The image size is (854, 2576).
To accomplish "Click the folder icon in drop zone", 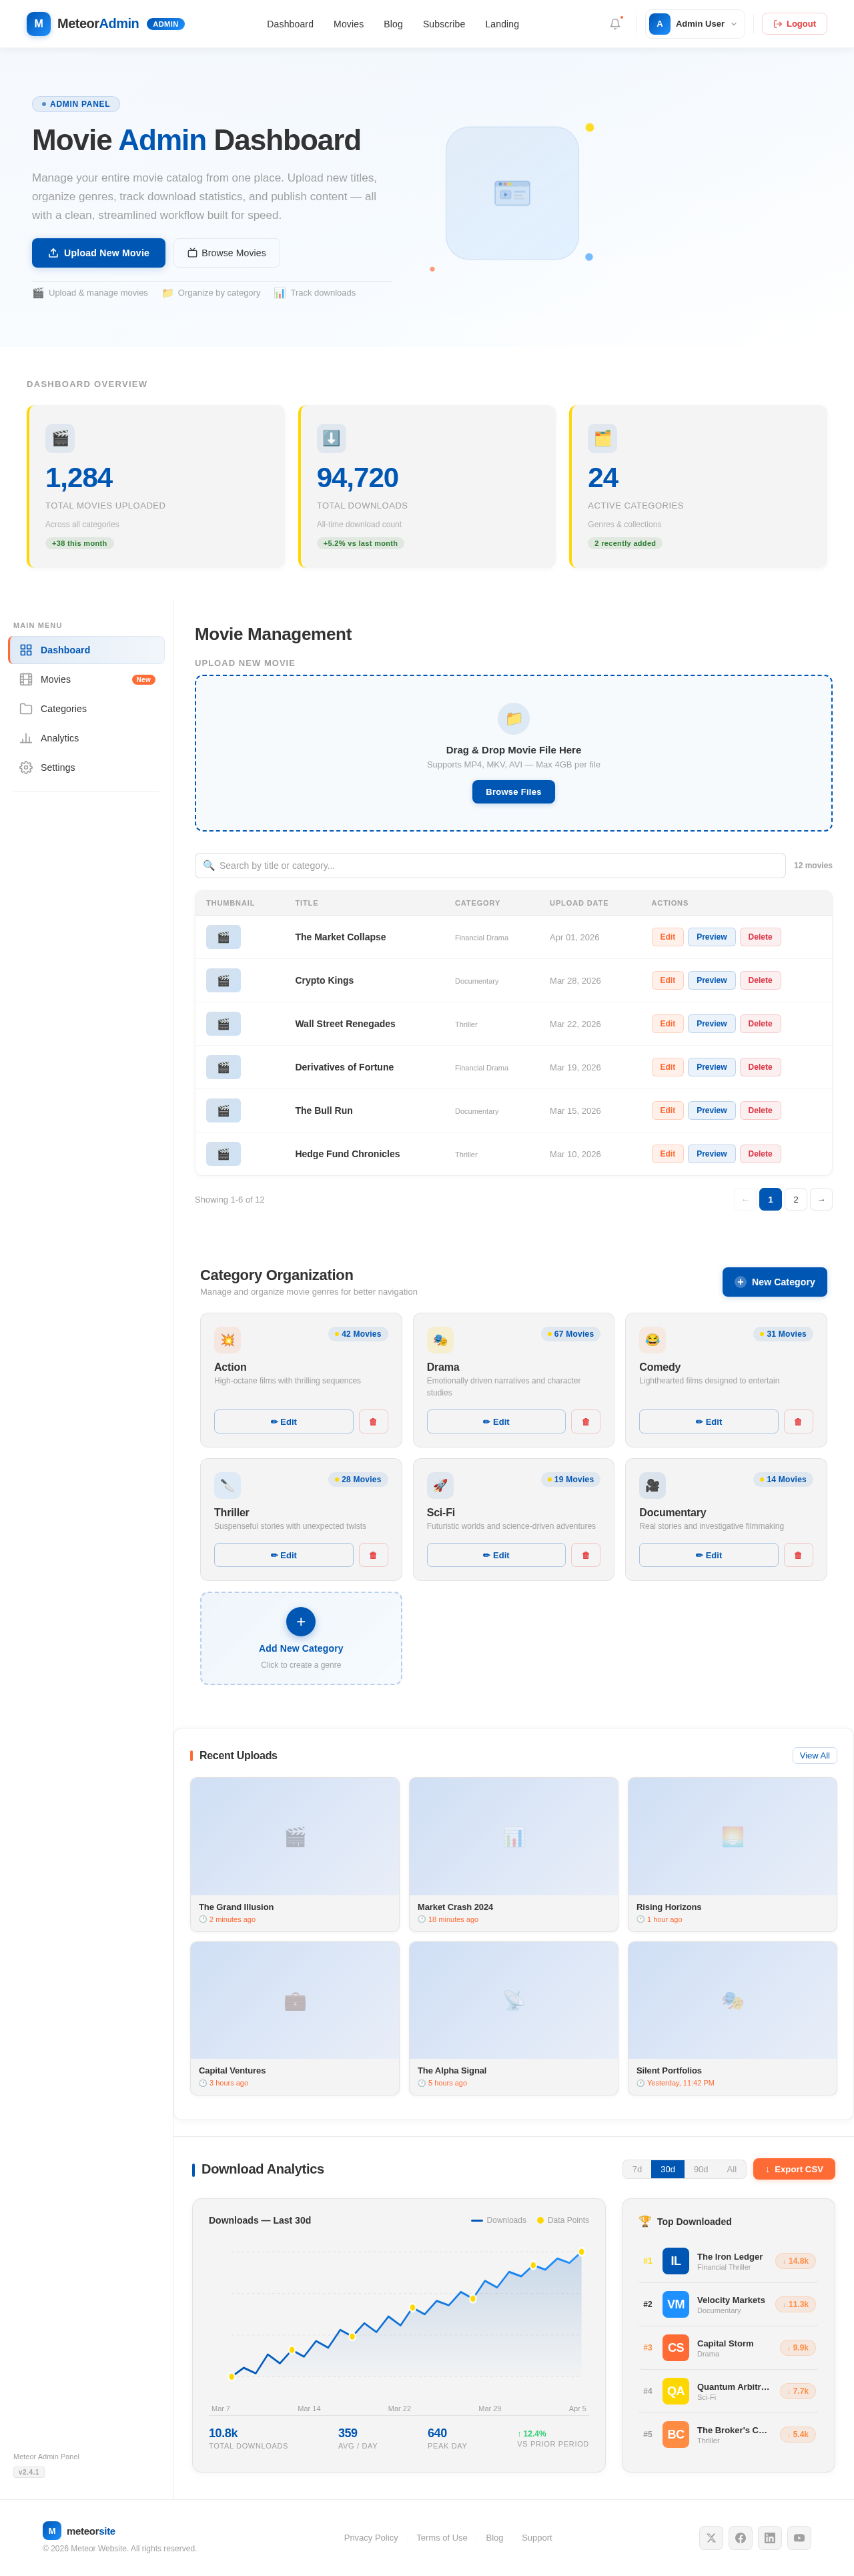I will click(x=513, y=718).
